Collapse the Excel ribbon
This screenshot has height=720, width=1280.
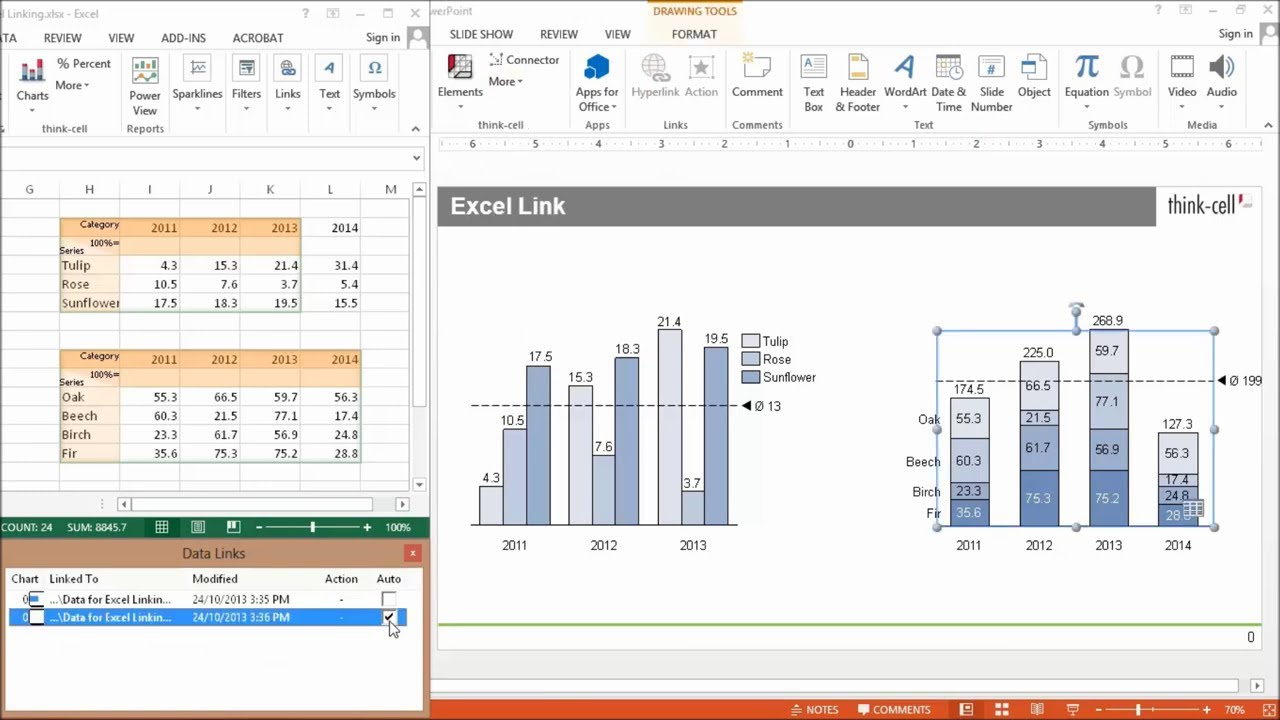pyautogui.click(x=415, y=129)
